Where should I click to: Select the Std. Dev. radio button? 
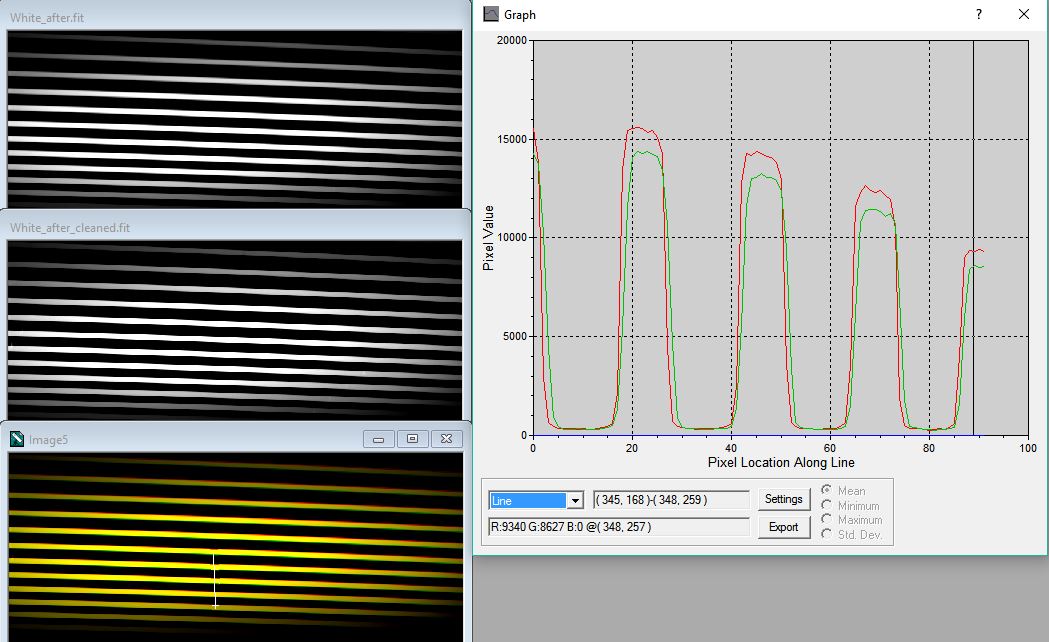click(827, 534)
